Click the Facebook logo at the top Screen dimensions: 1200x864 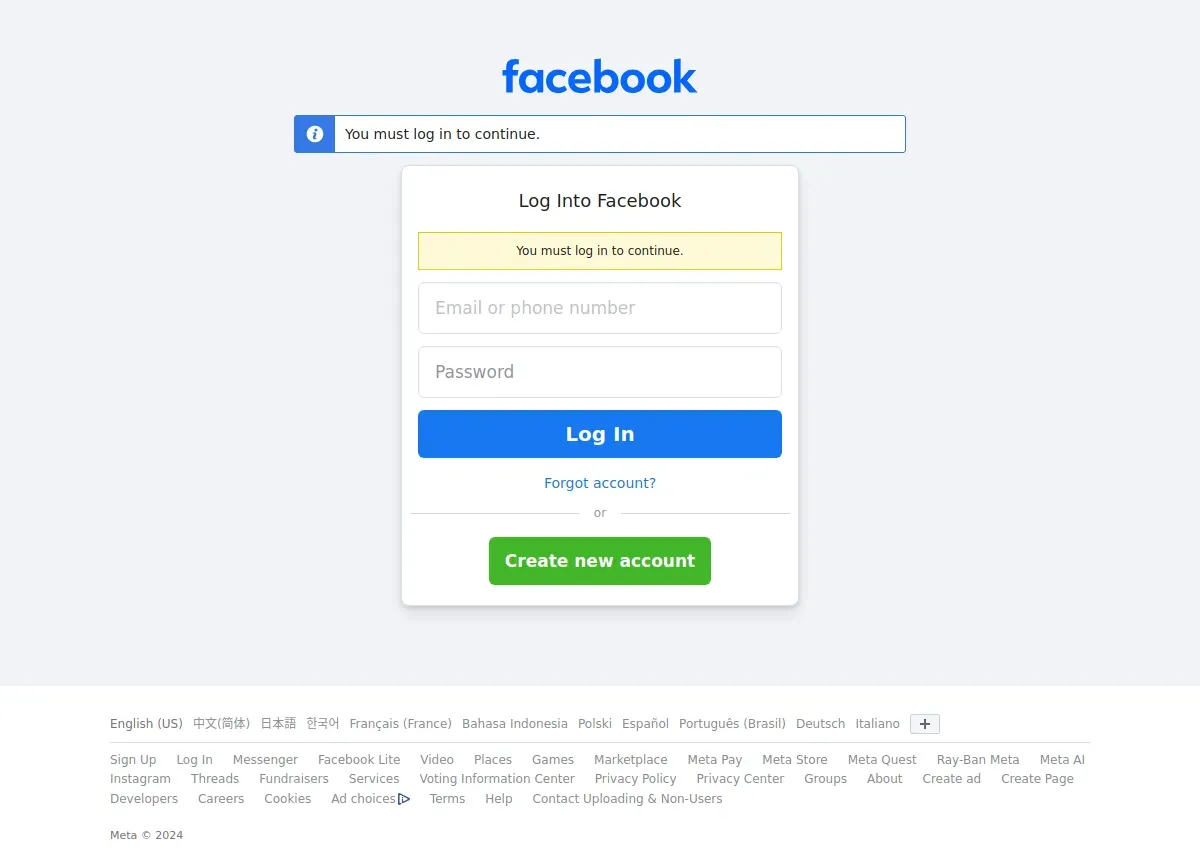coord(600,77)
